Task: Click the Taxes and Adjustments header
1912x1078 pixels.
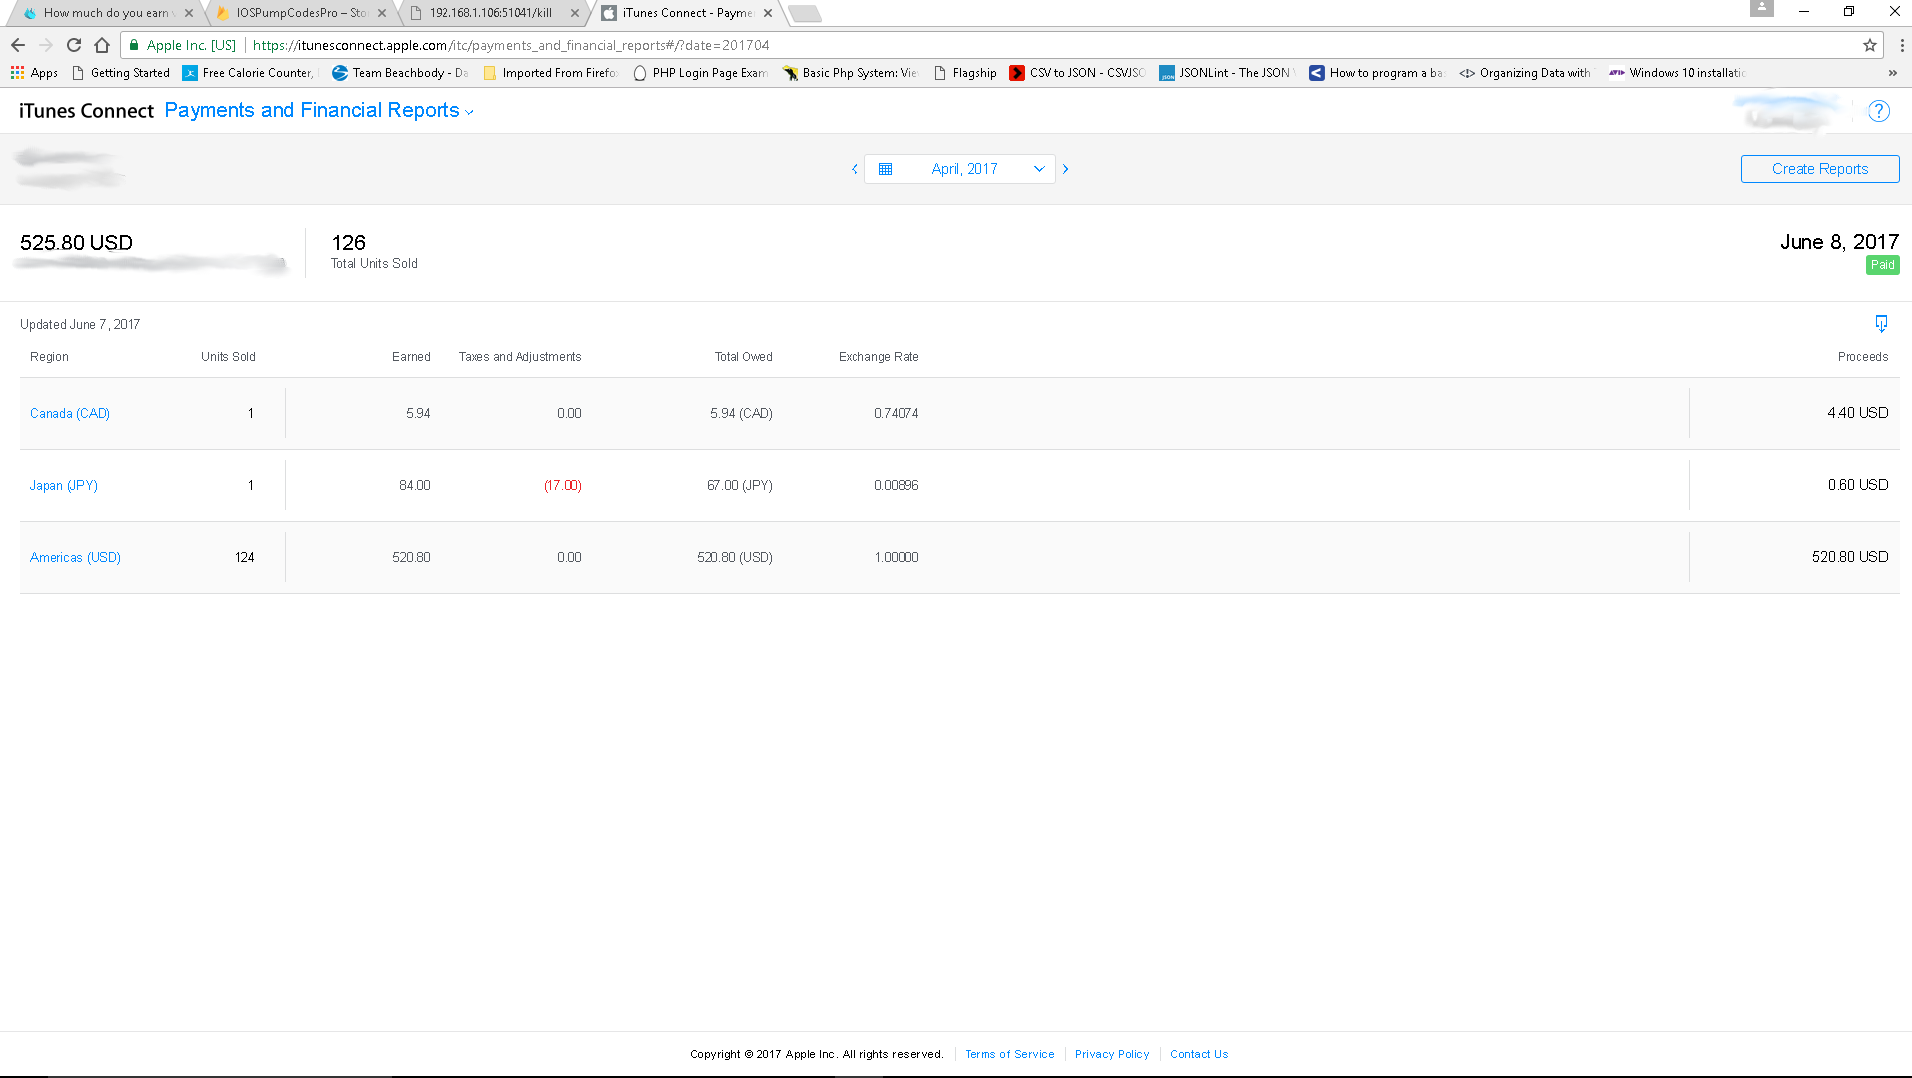Action: point(520,357)
